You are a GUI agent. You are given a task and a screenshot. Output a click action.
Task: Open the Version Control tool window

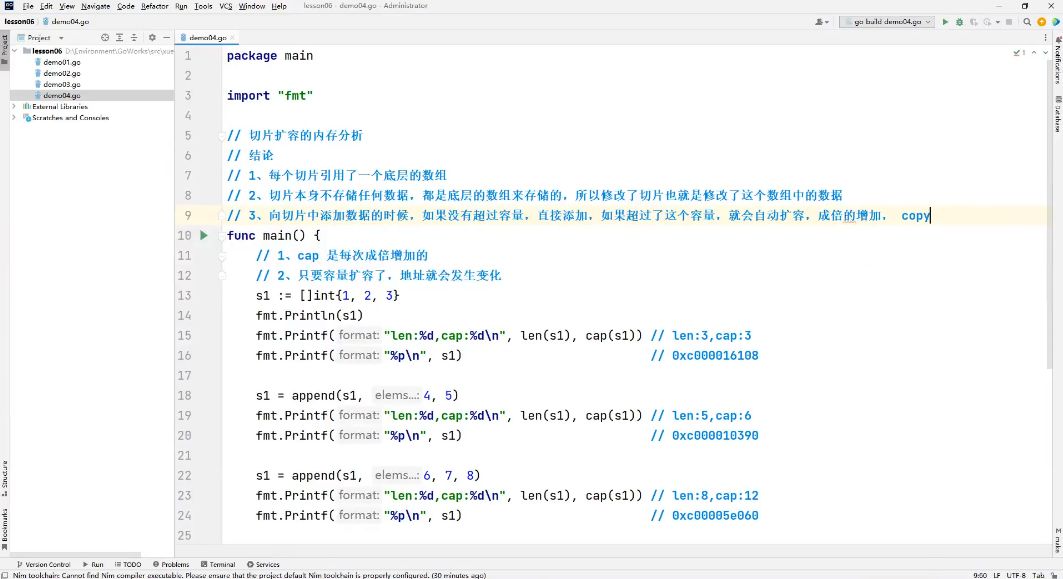click(x=43, y=564)
